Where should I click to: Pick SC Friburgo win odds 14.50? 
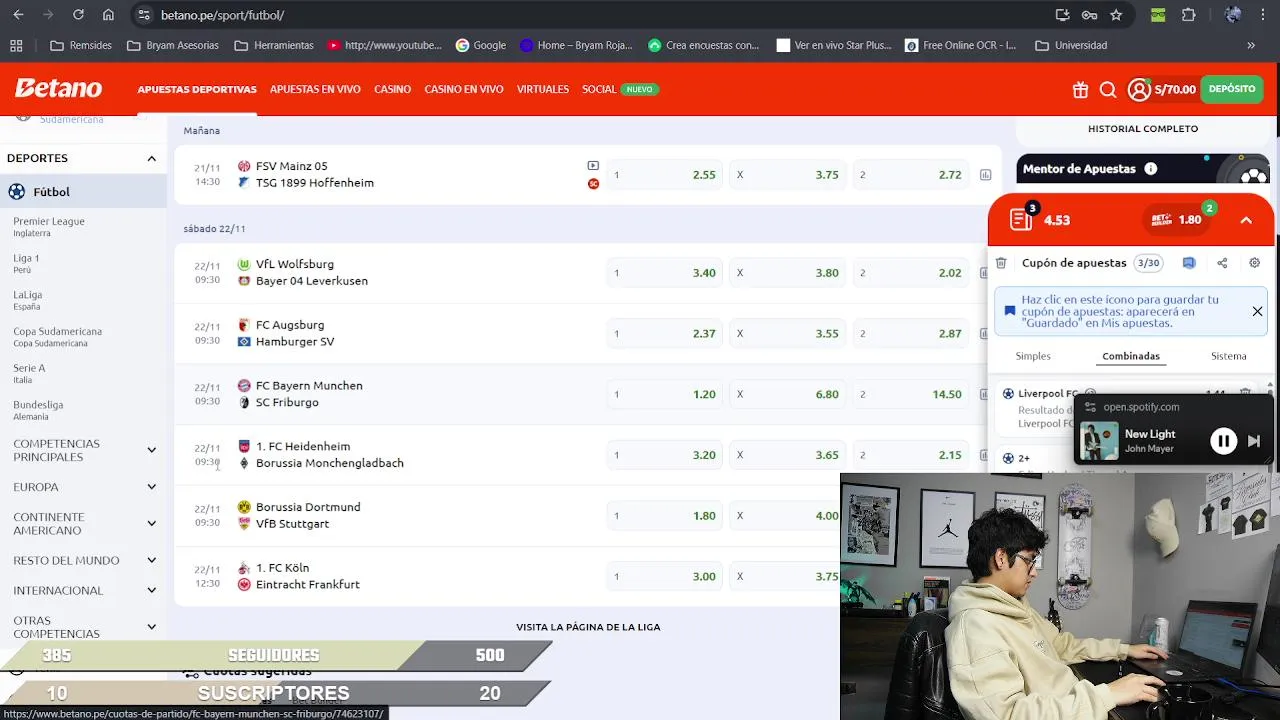(910, 395)
